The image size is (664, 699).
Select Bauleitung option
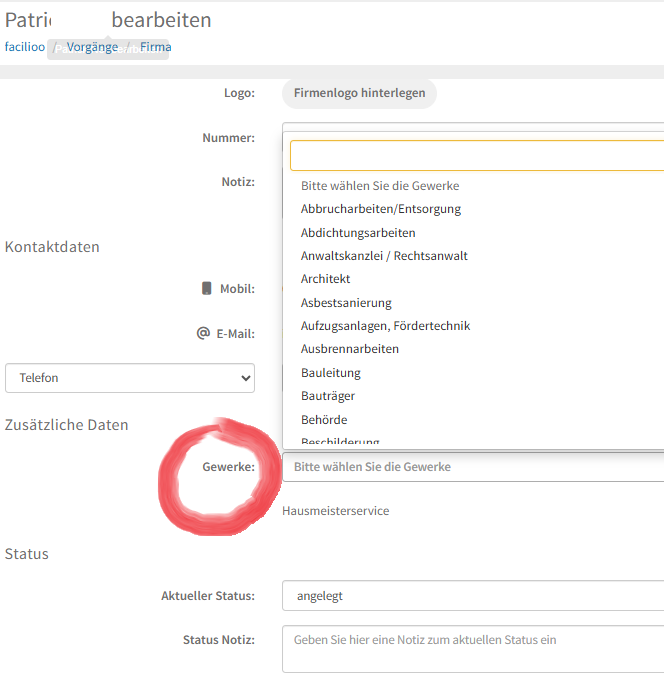pos(331,373)
